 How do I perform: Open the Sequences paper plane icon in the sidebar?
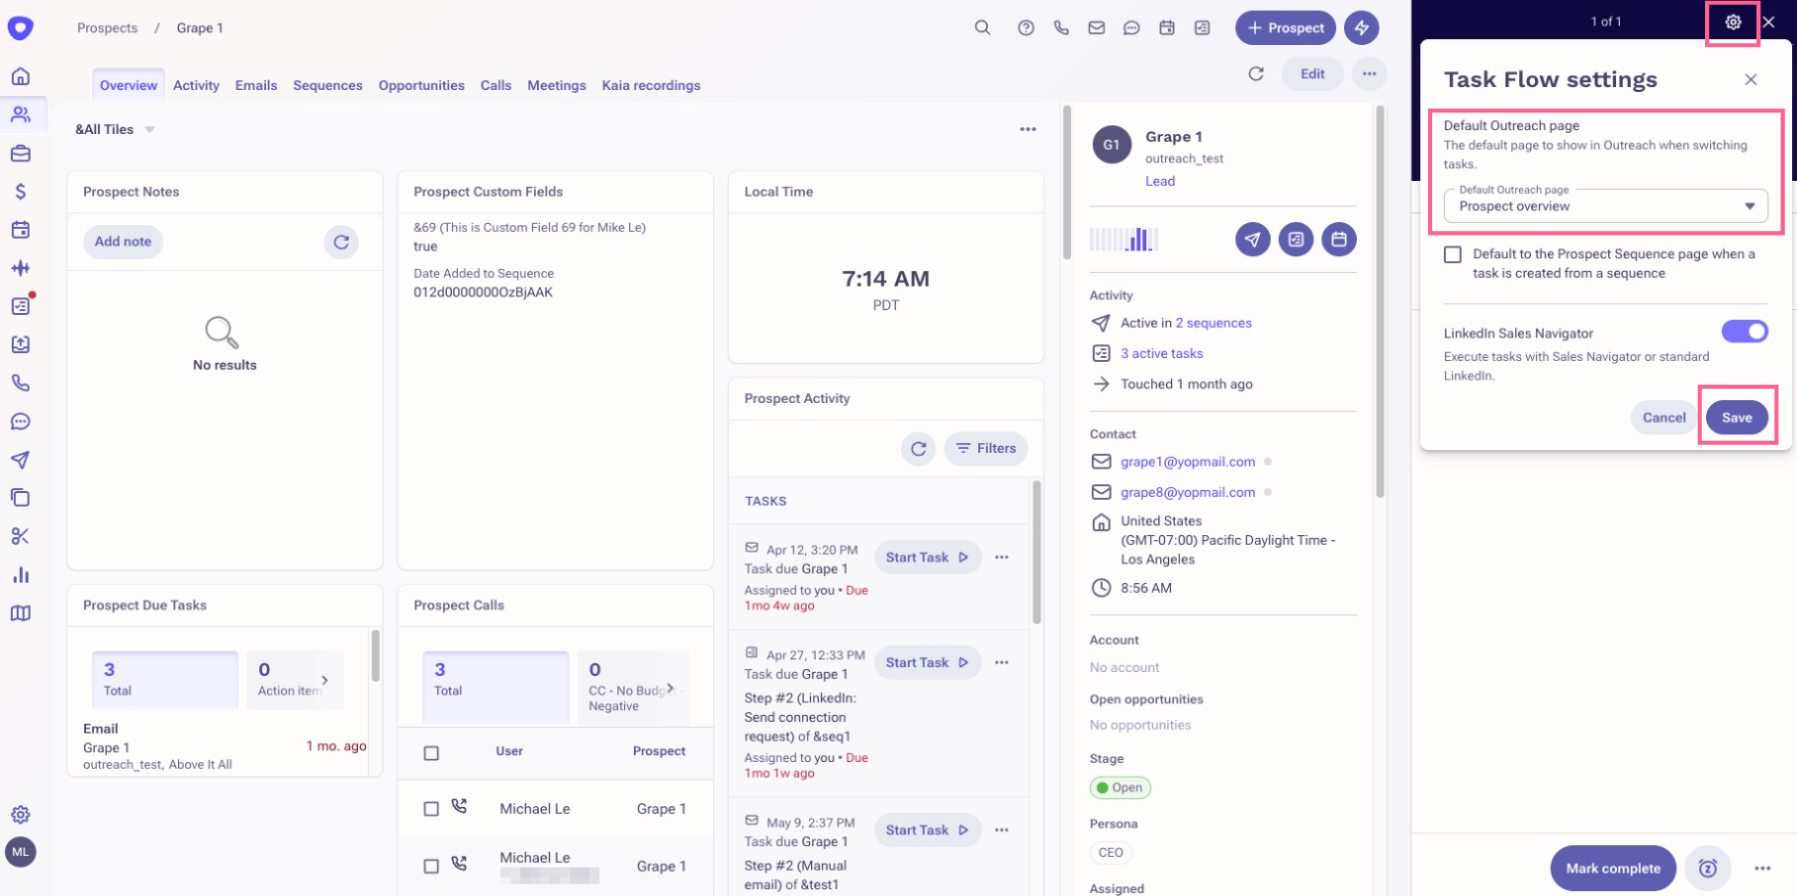(20, 460)
